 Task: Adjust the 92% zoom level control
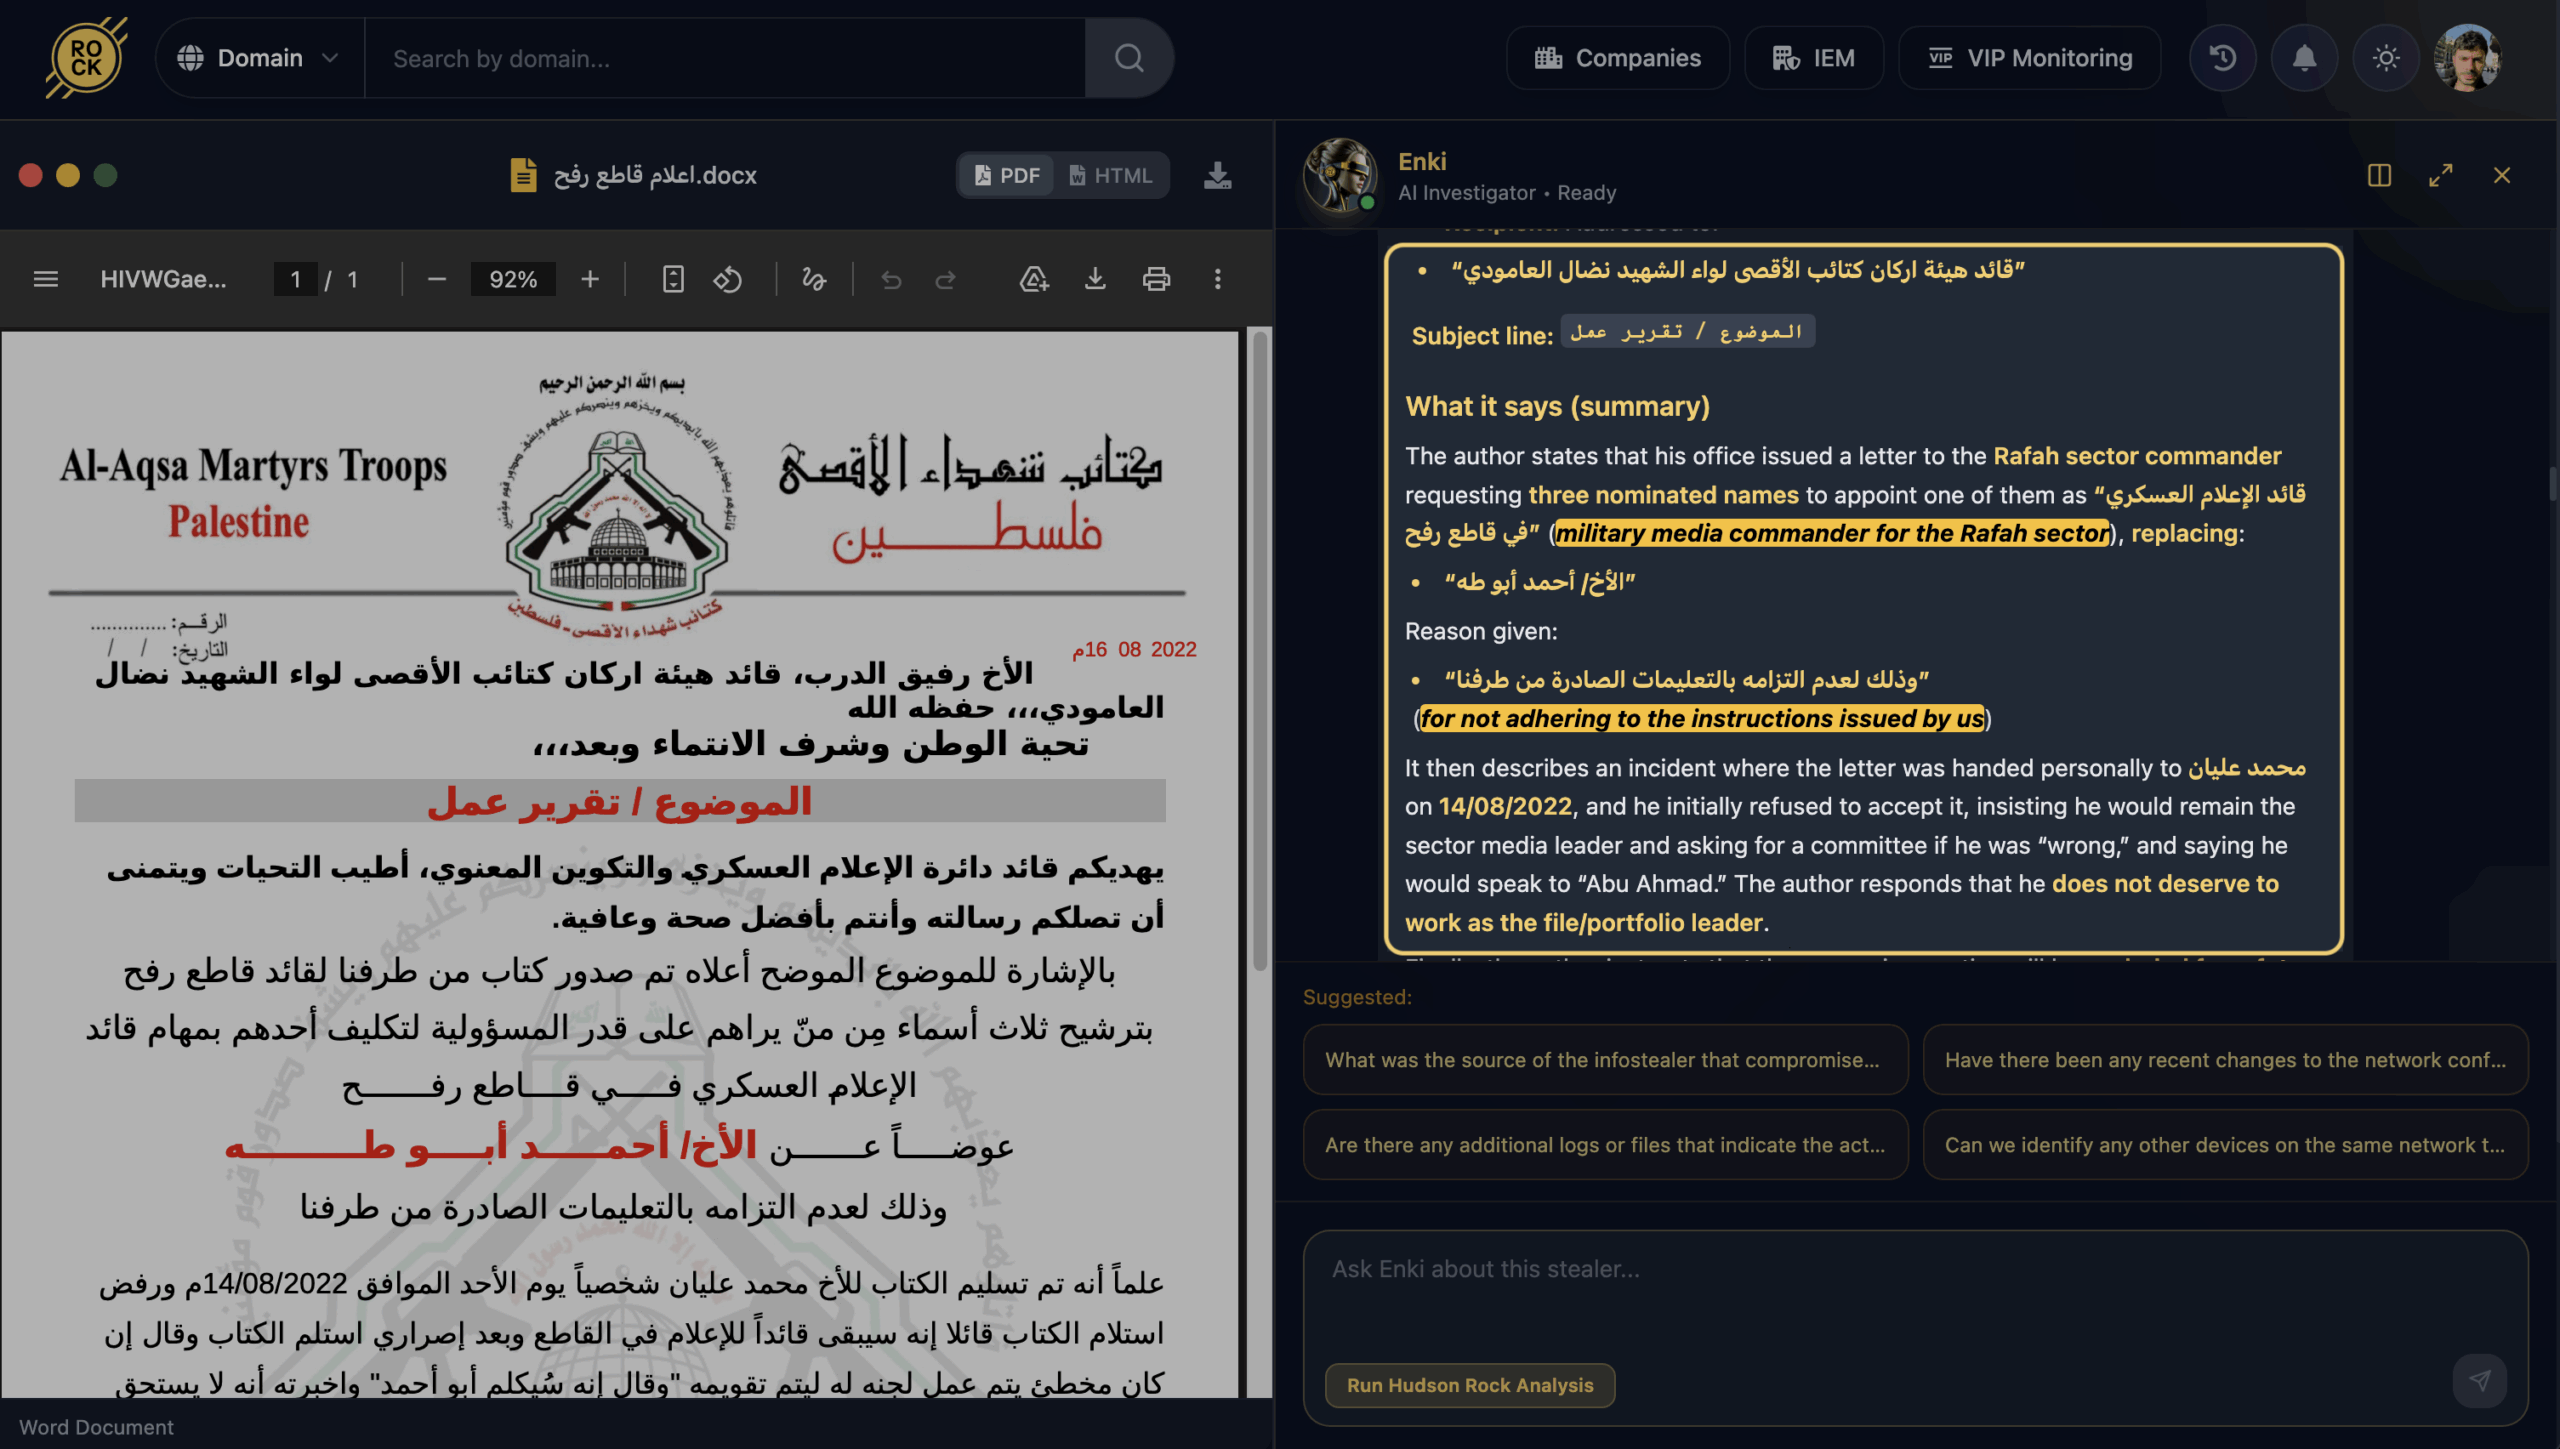(x=513, y=280)
